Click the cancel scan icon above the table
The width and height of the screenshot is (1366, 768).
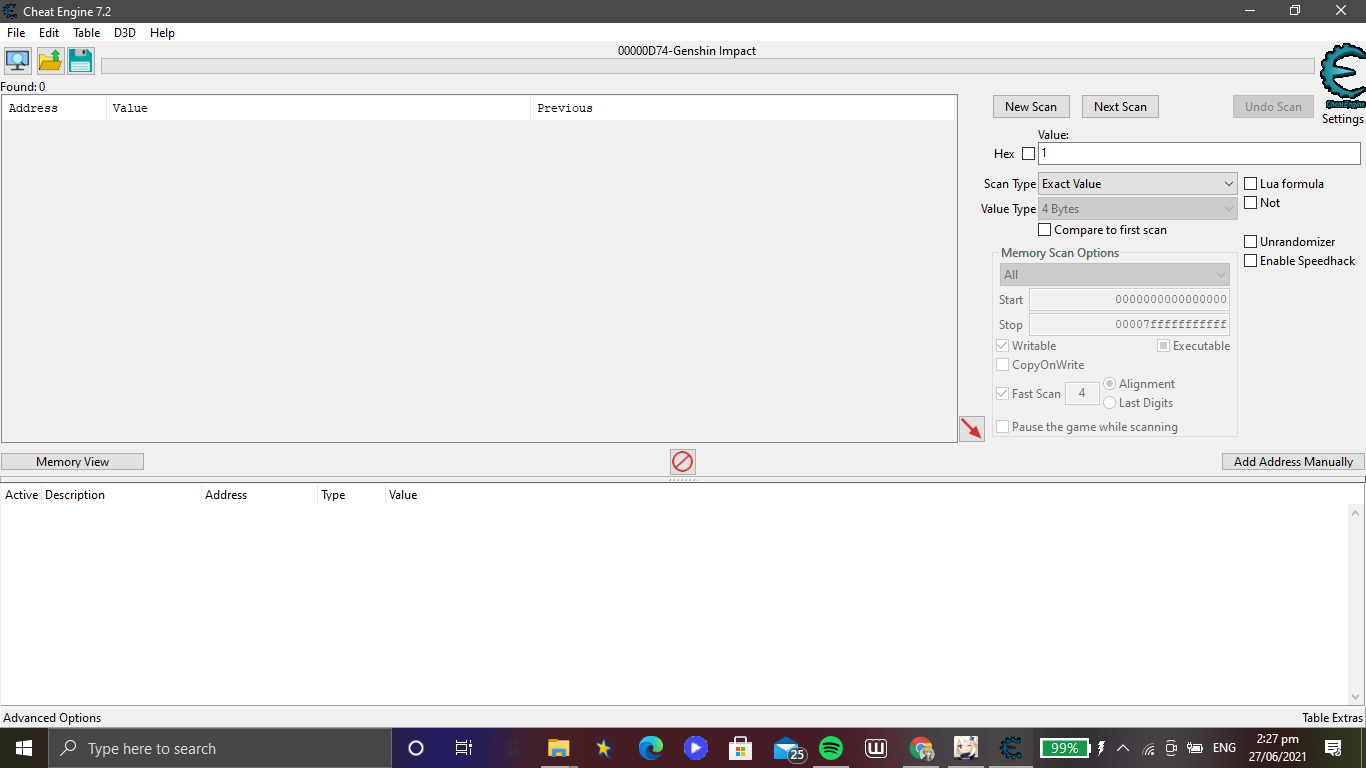[x=683, y=461]
